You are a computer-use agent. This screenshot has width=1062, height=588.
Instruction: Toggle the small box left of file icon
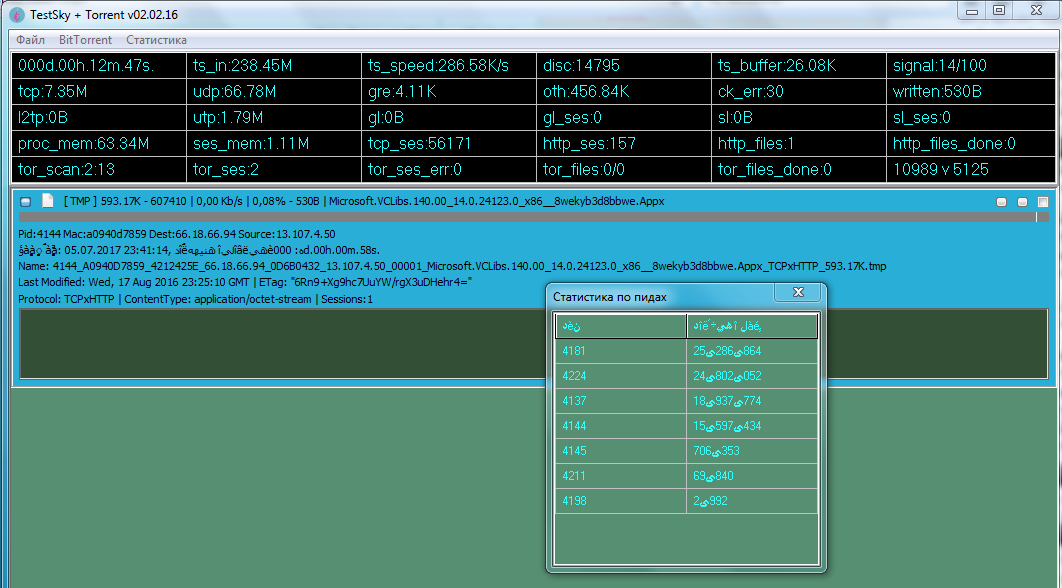(26, 202)
